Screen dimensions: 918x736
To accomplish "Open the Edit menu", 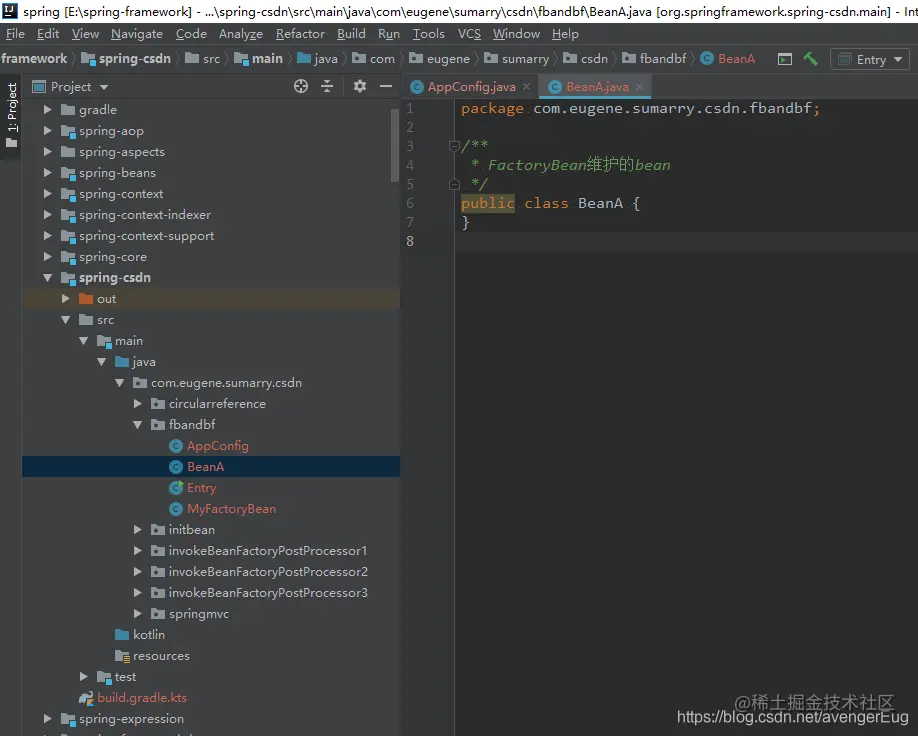I will coord(48,34).
